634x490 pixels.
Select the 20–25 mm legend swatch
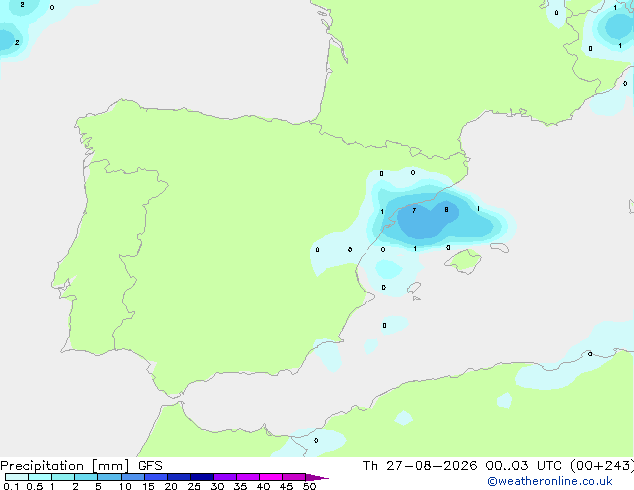pos(178,477)
